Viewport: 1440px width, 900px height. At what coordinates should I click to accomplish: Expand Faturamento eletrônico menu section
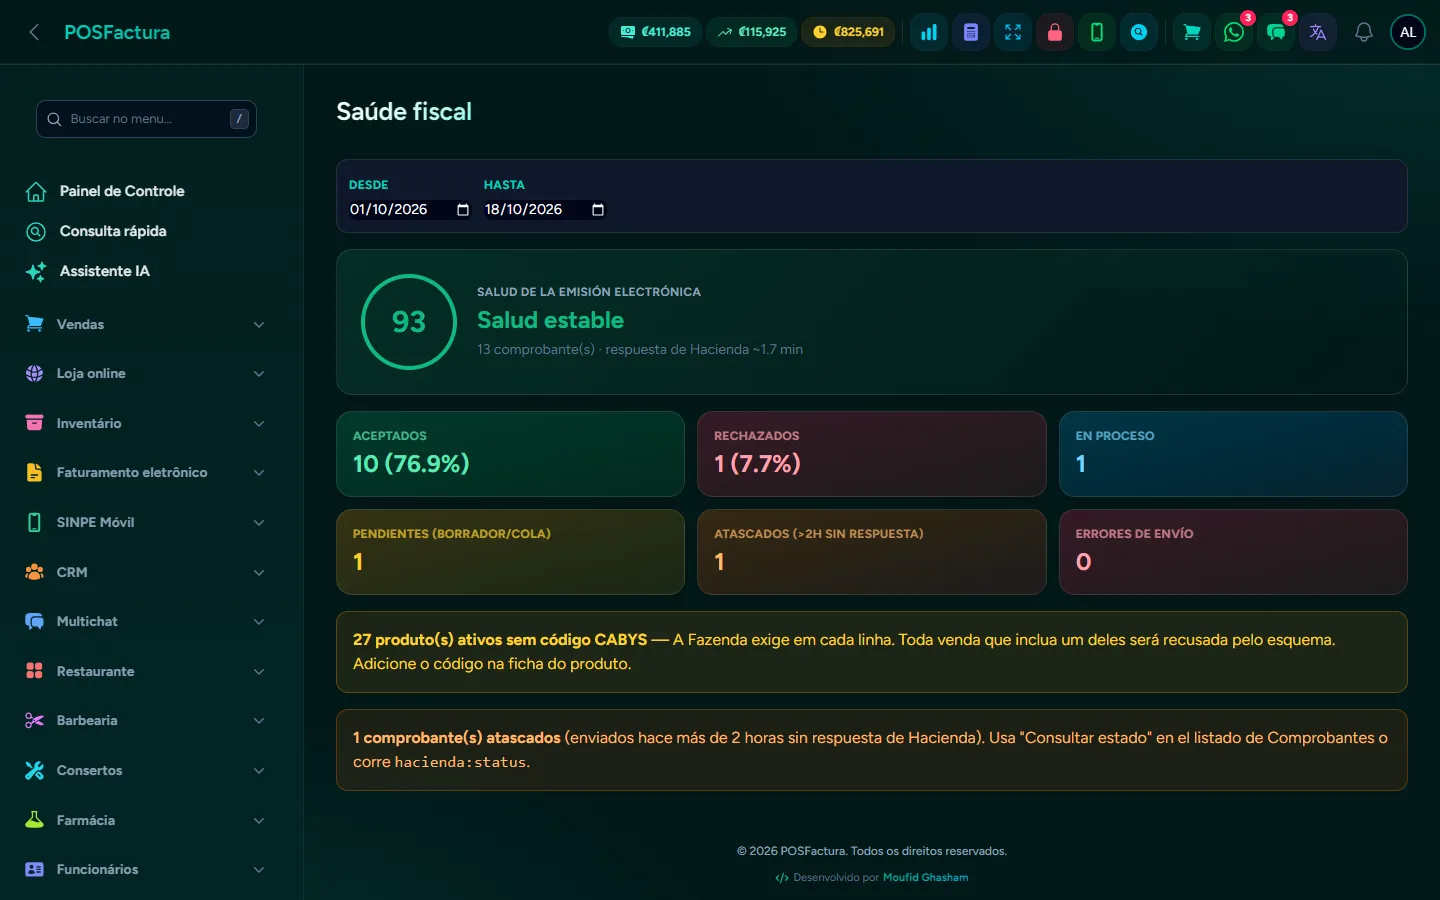coord(146,473)
